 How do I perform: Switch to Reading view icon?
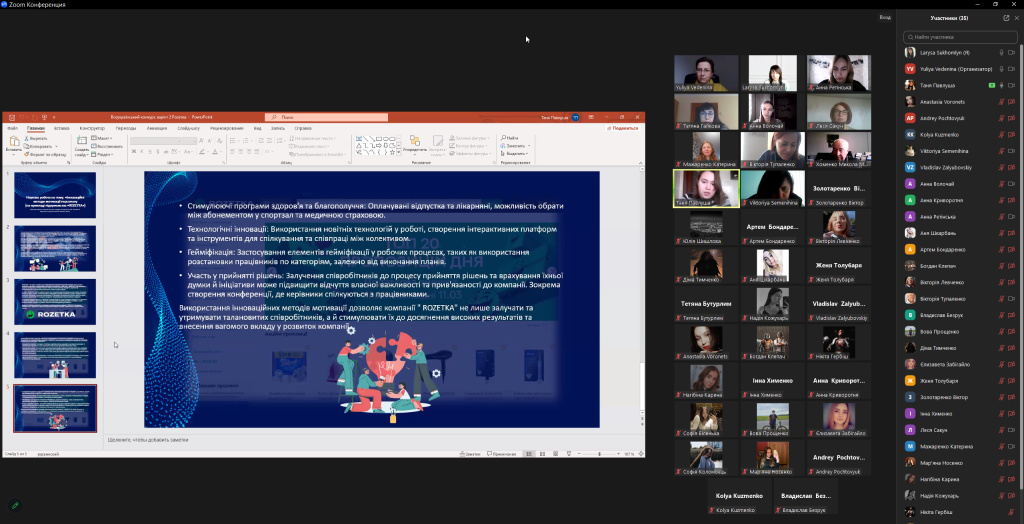click(x=556, y=453)
